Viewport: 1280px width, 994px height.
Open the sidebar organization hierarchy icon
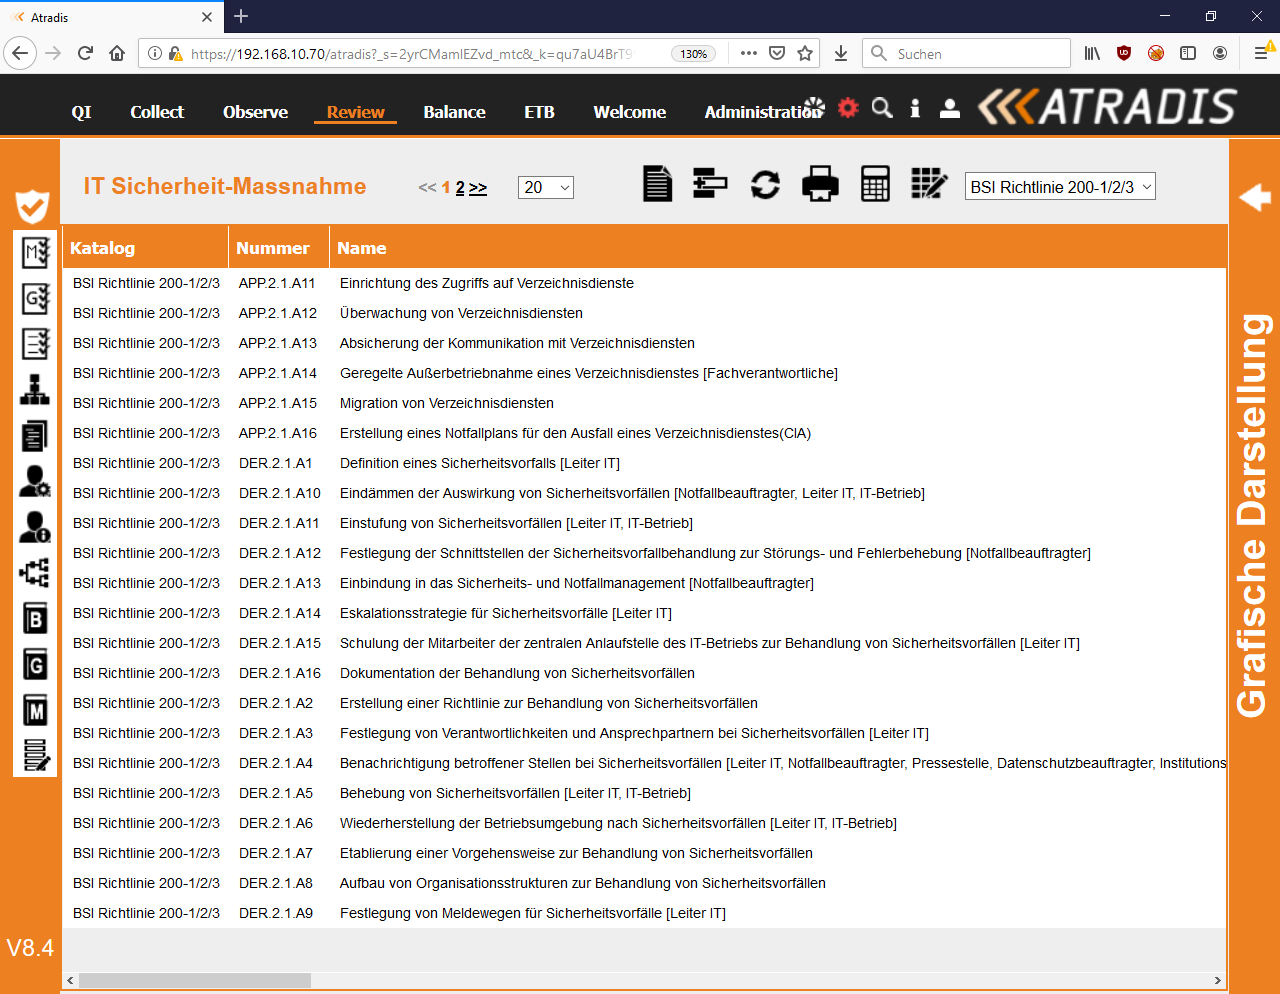pos(35,389)
